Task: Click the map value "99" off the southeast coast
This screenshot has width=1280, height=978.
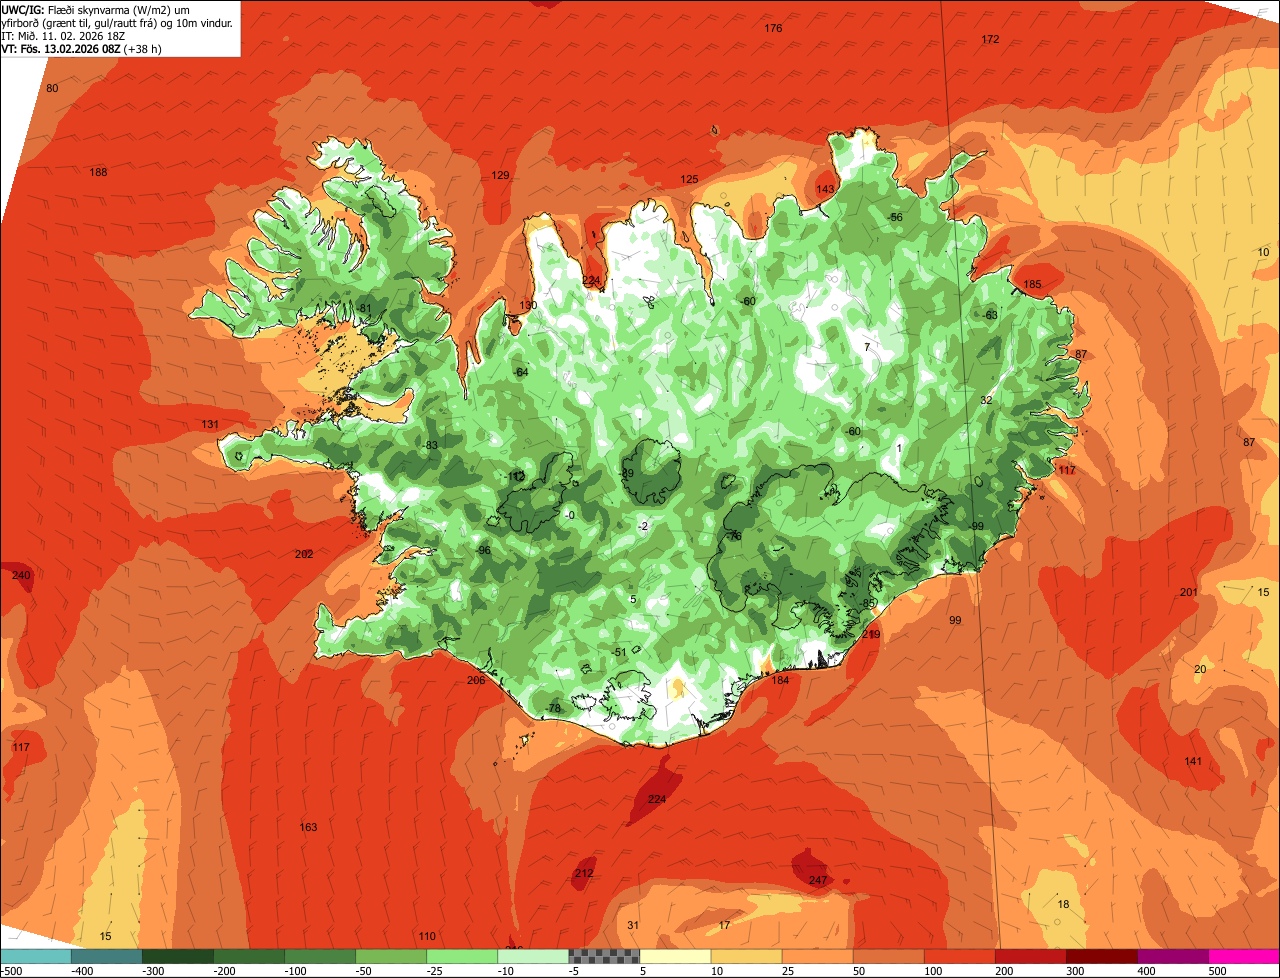Action: 955,621
